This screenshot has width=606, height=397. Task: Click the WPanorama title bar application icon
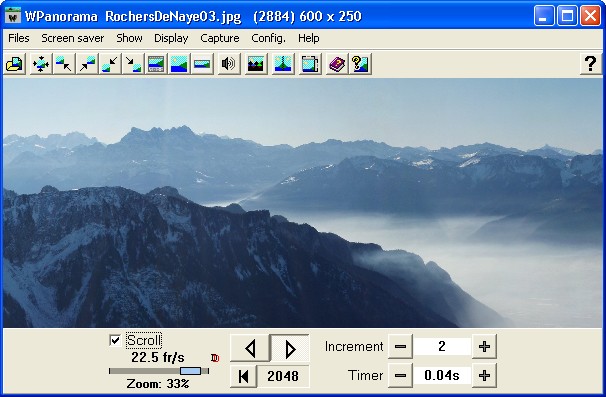(x=13, y=16)
